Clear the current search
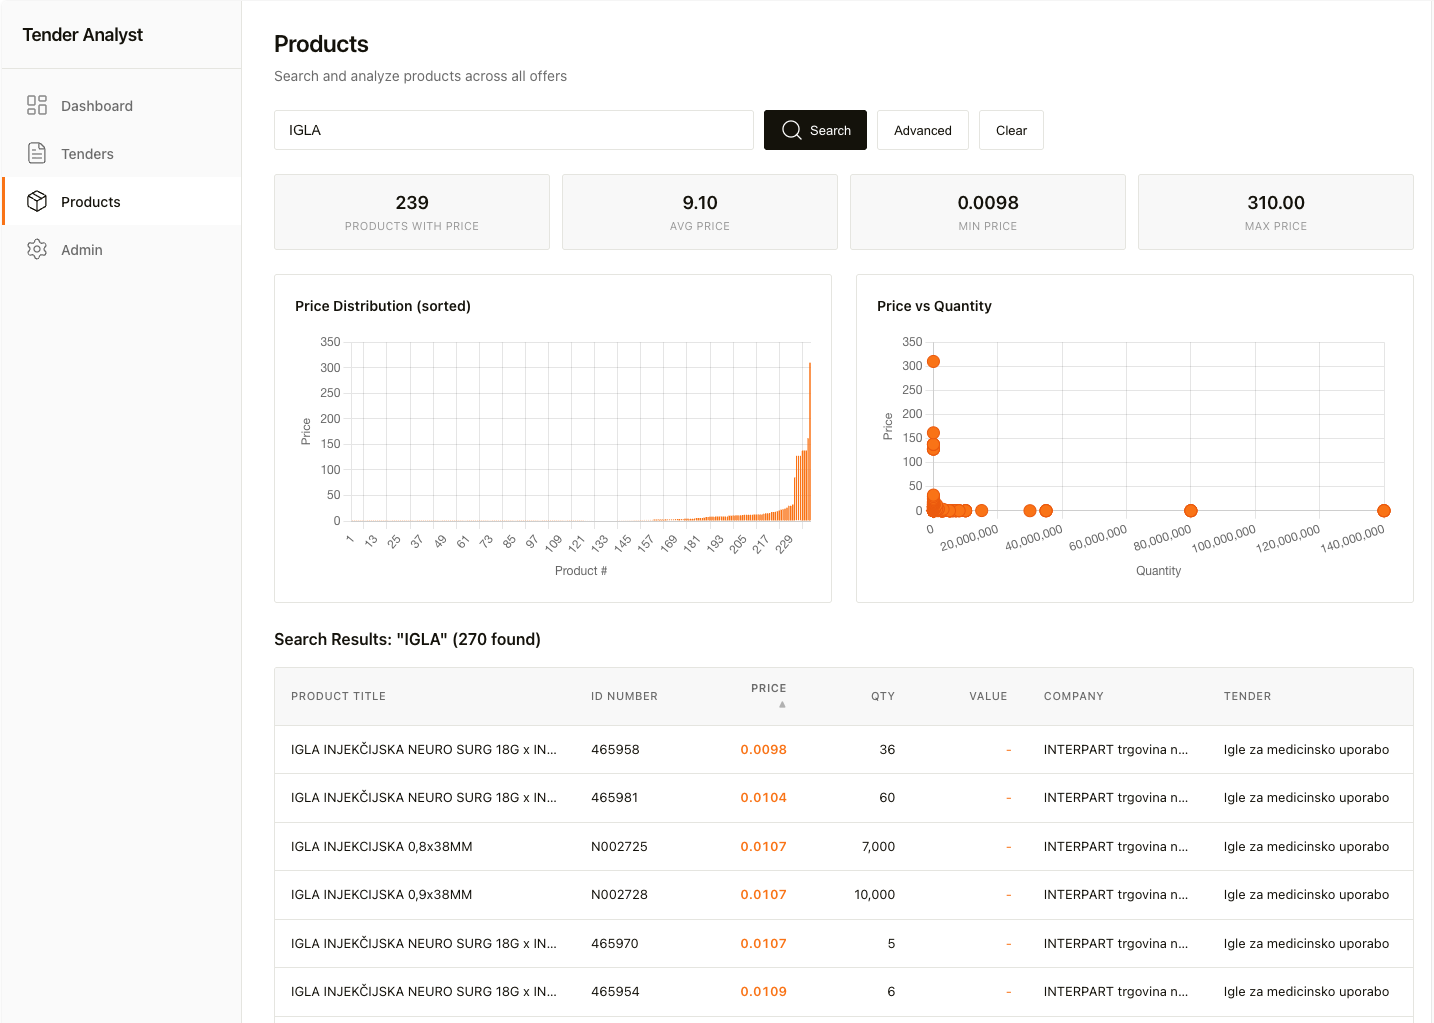This screenshot has width=1434, height=1023. 1011,130
